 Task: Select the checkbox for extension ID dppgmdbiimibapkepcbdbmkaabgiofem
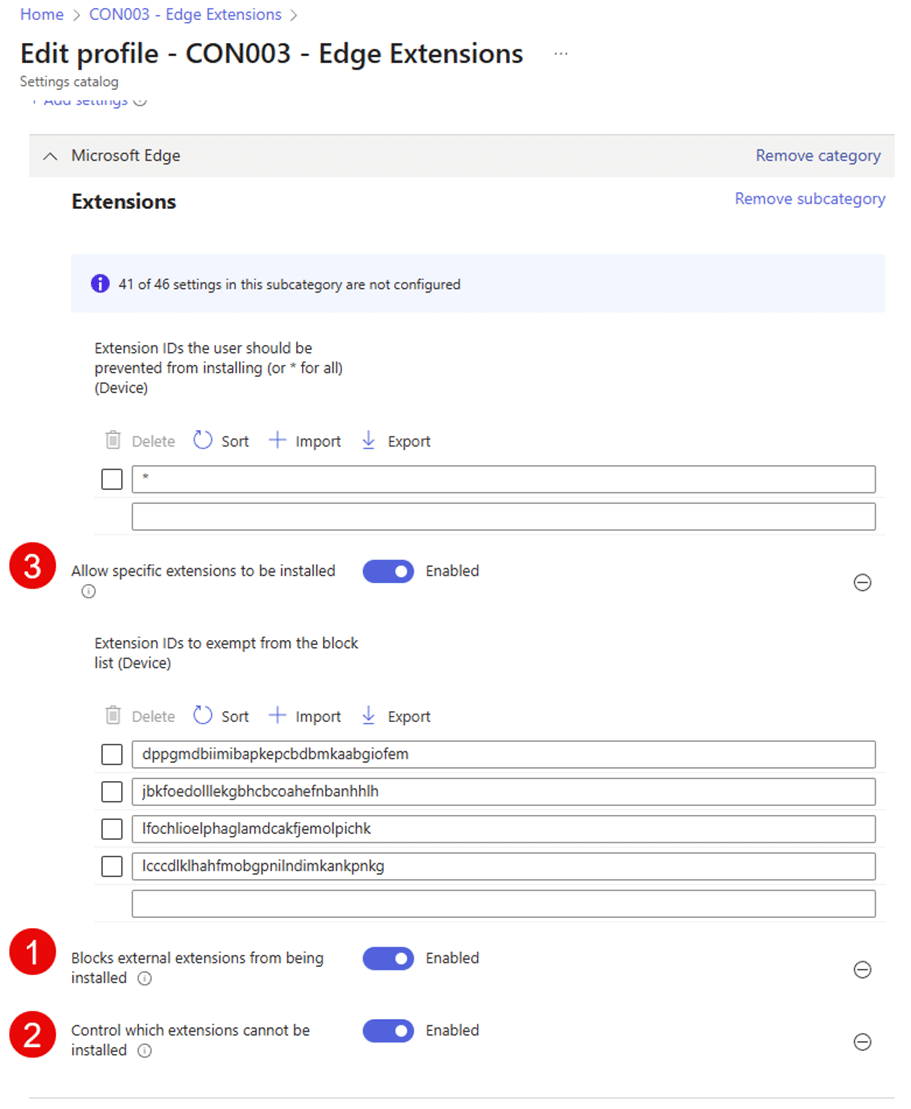pos(112,755)
